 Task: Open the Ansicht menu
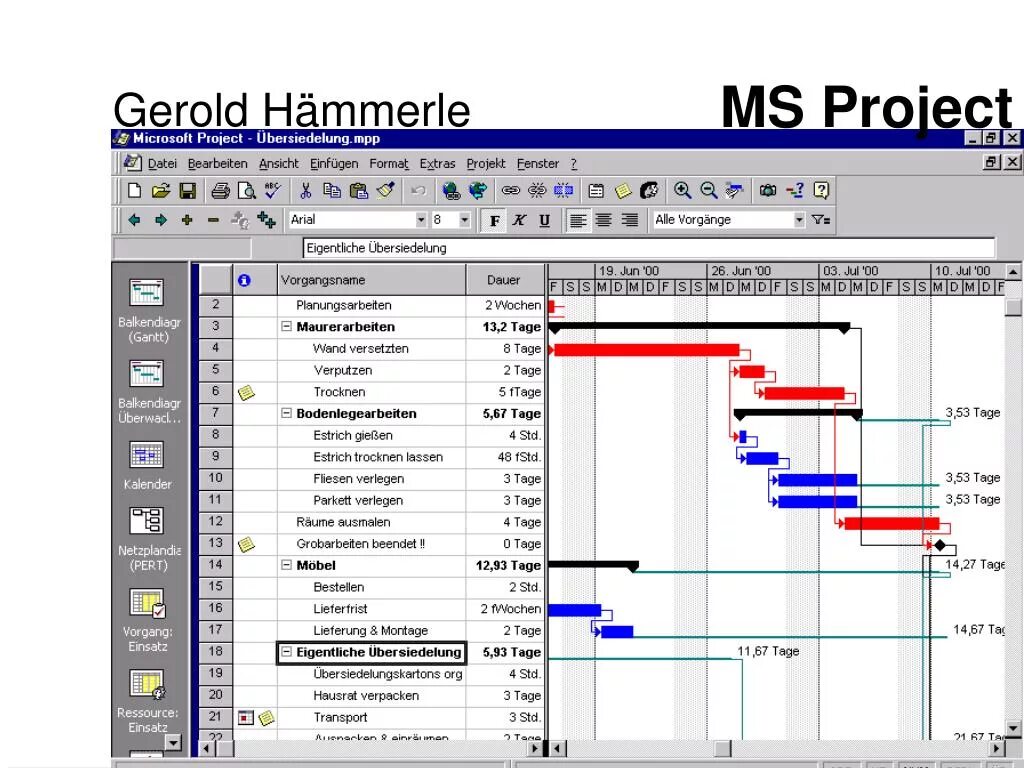coord(278,164)
